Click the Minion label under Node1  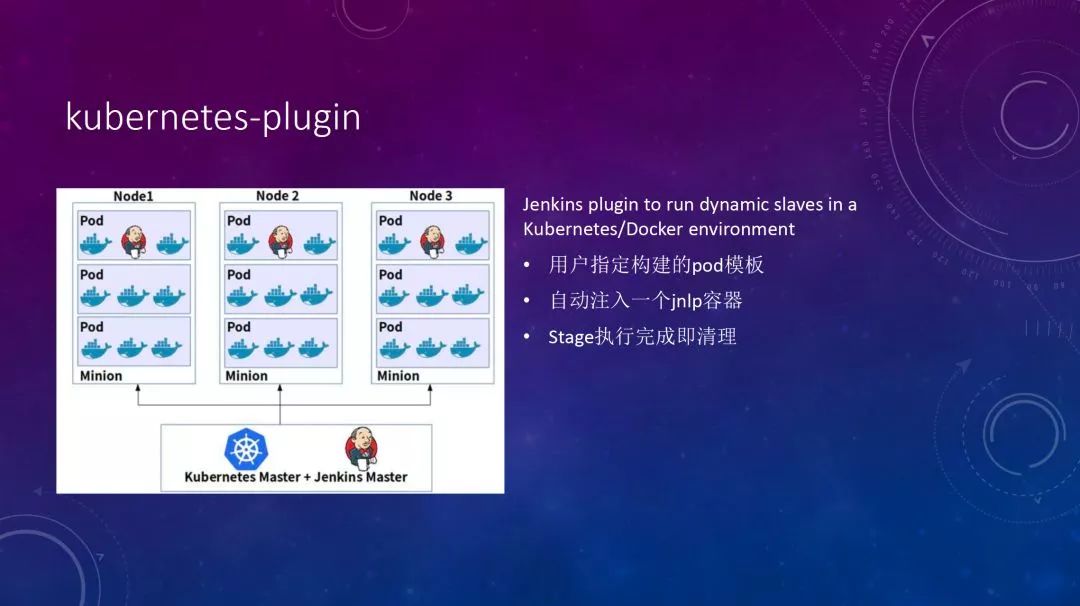pyautogui.click(x=101, y=376)
